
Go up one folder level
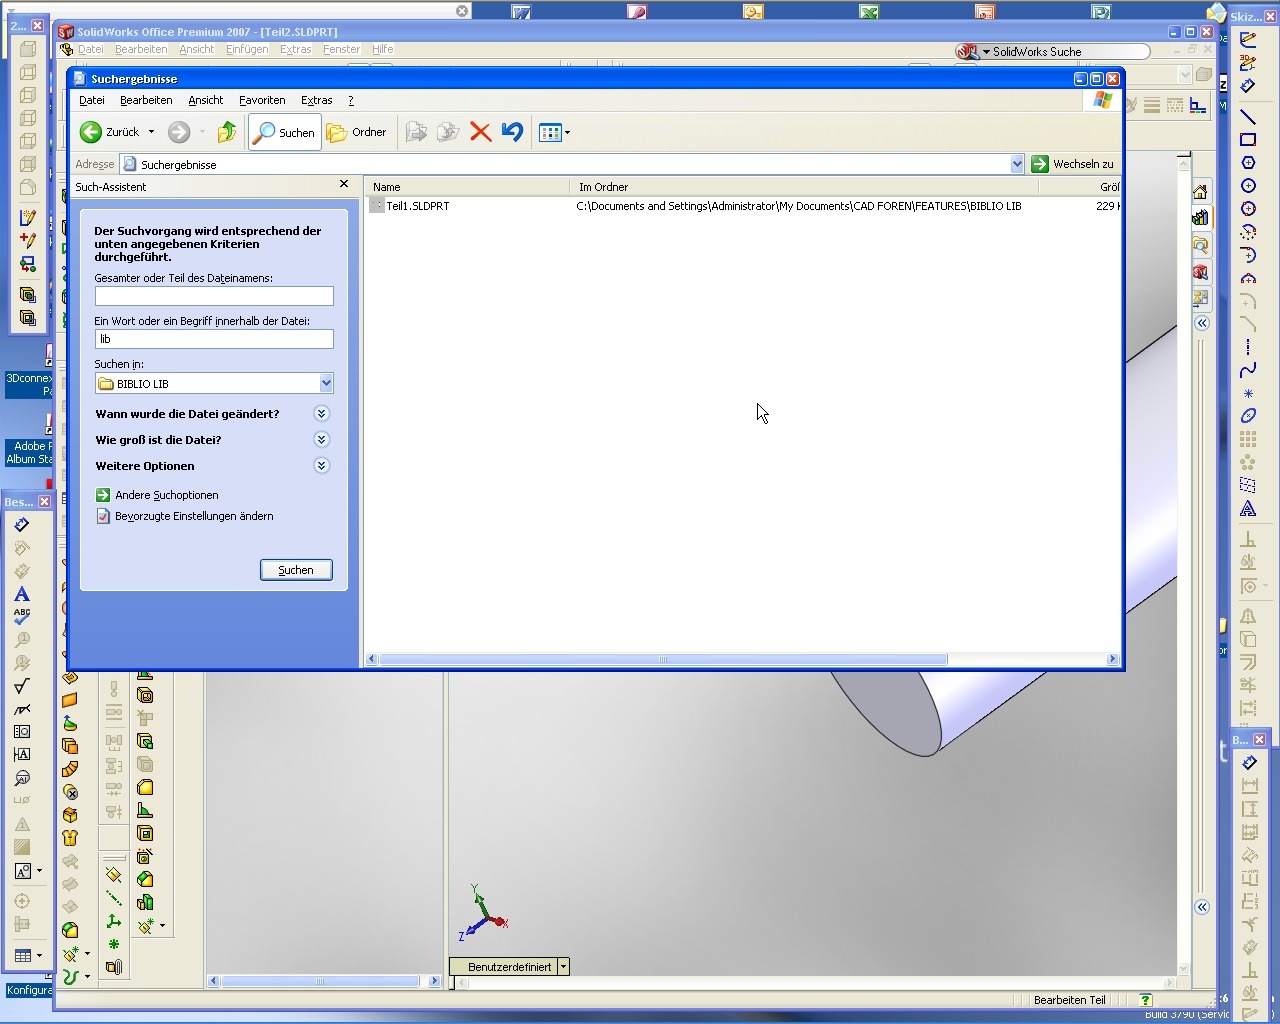click(x=227, y=132)
